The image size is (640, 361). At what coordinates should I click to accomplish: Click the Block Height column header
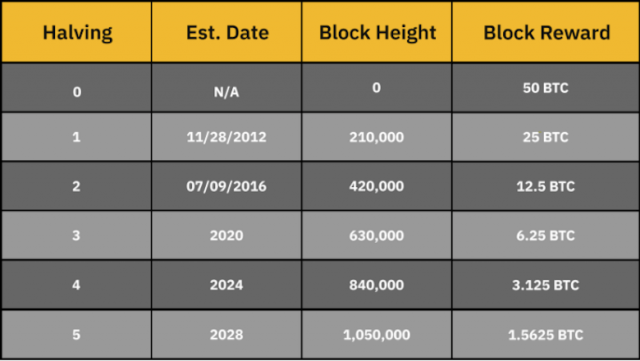coord(377,32)
